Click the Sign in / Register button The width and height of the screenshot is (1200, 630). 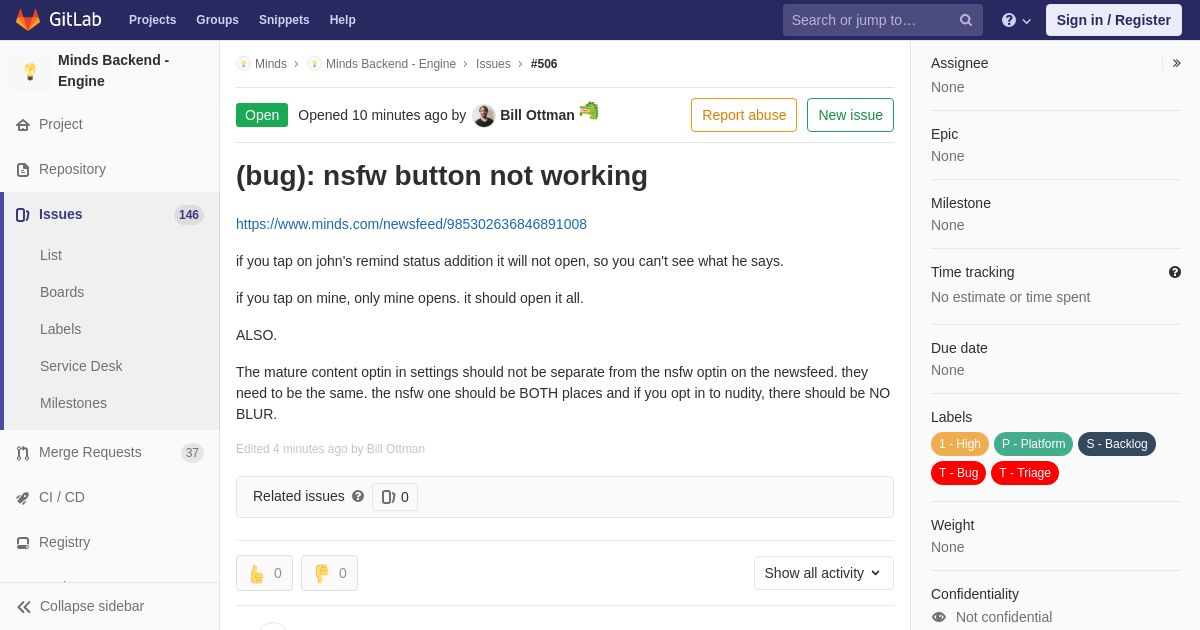click(1114, 20)
